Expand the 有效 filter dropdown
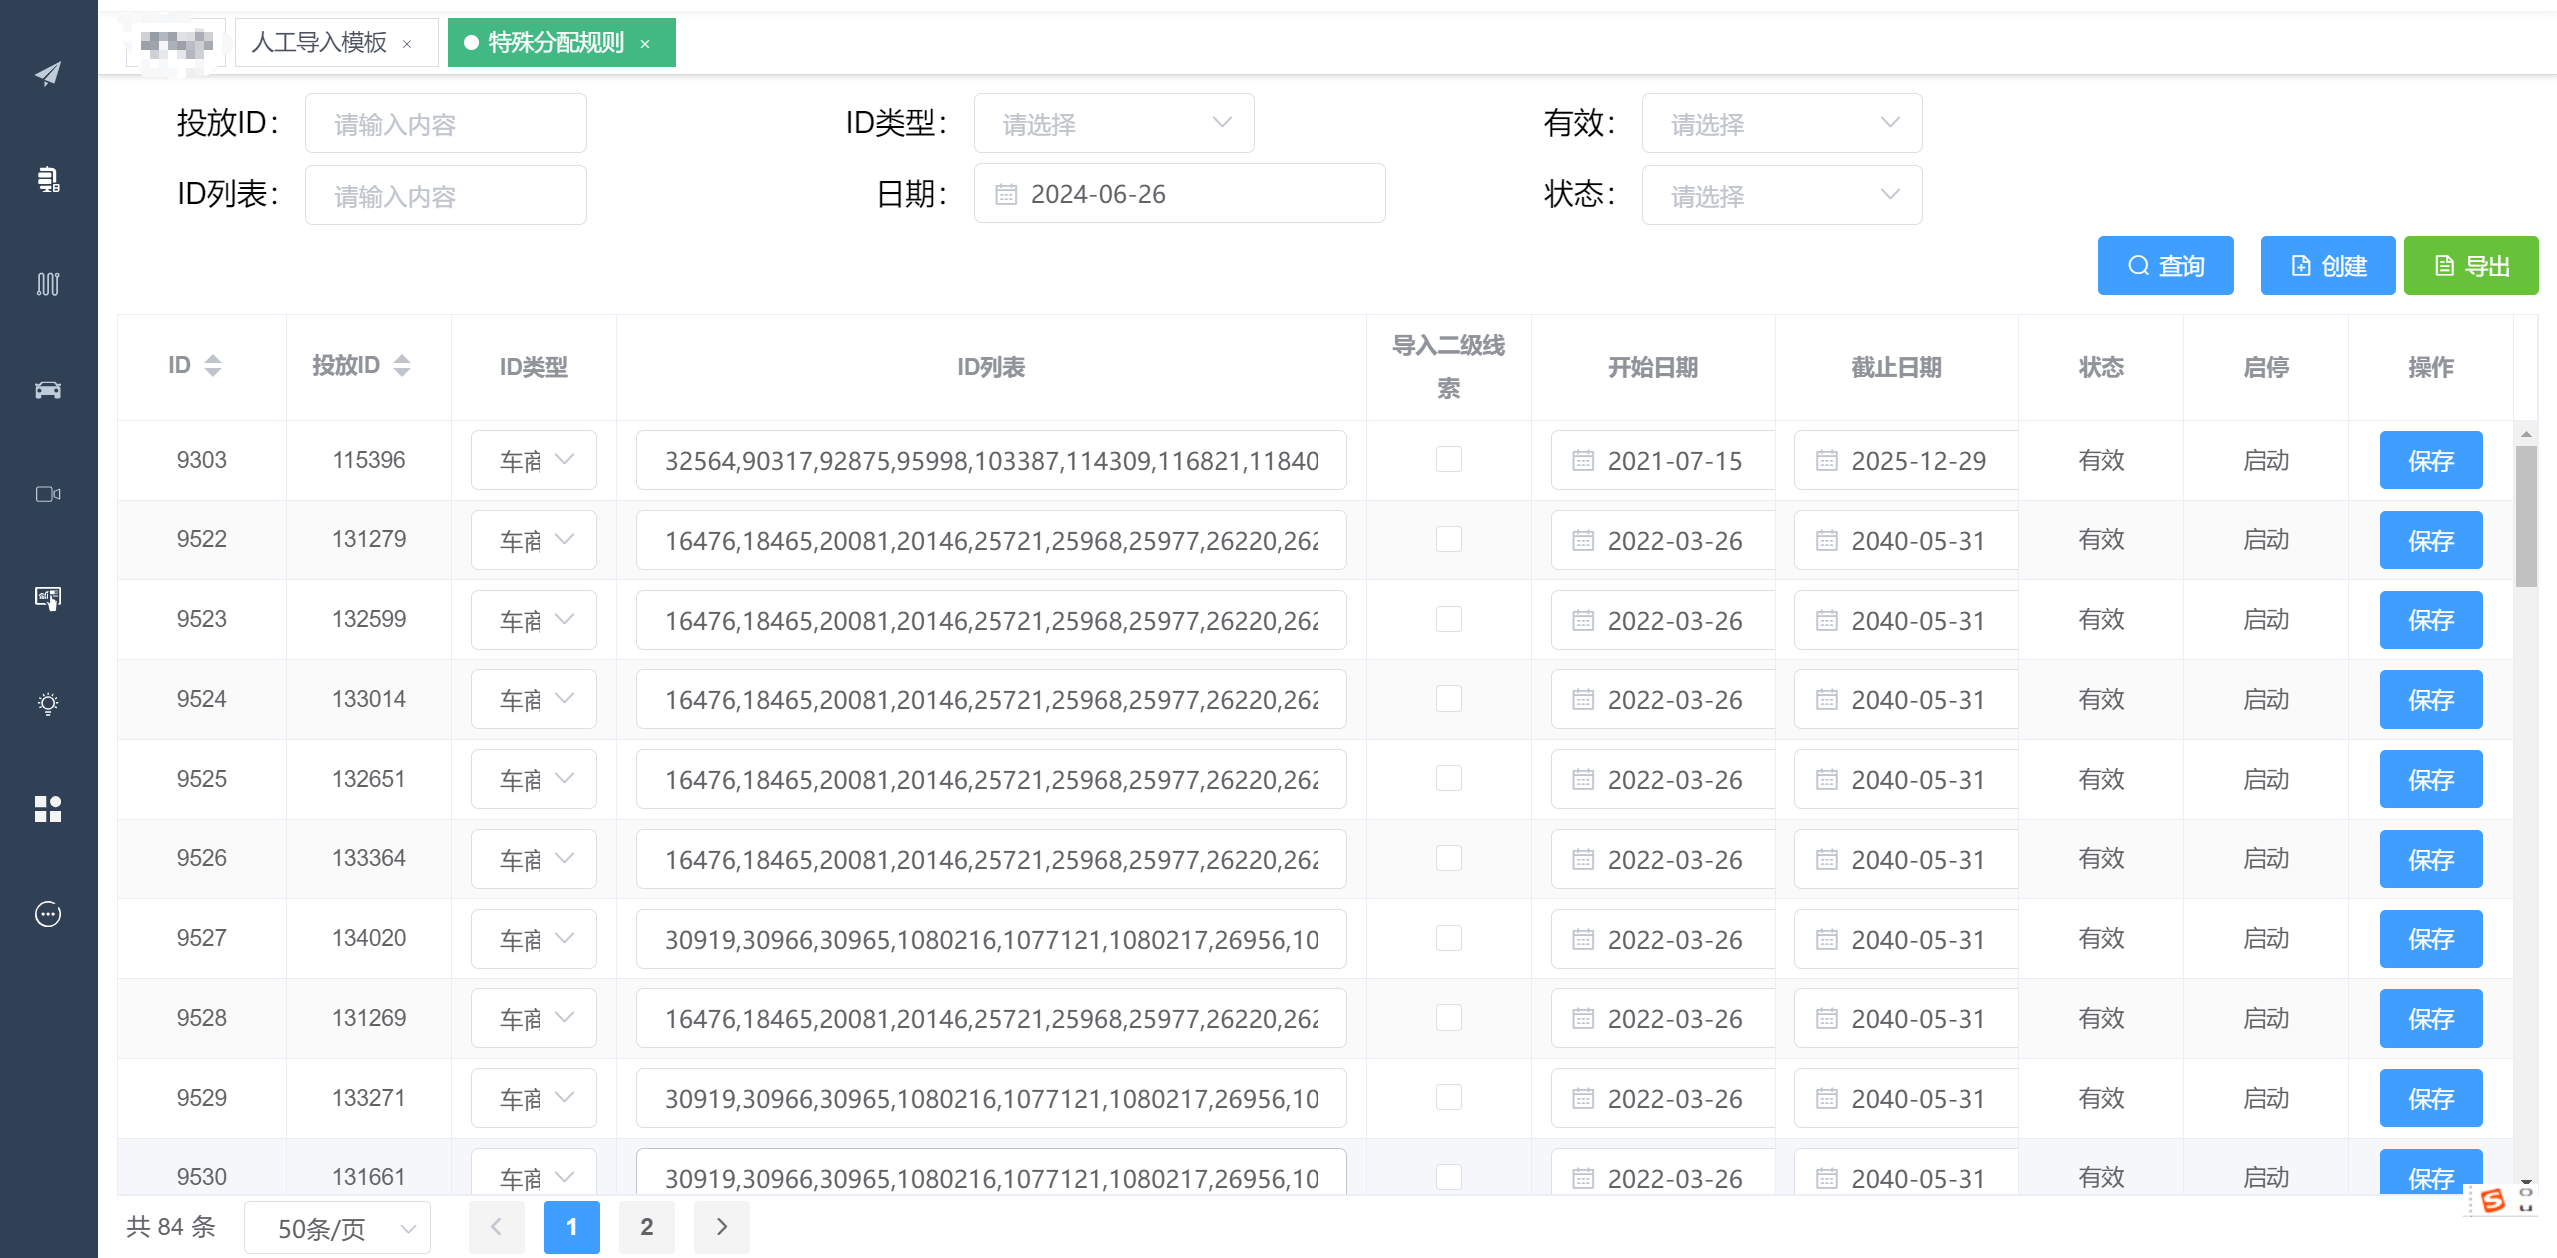The width and height of the screenshot is (2557, 1258). [1782, 123]
